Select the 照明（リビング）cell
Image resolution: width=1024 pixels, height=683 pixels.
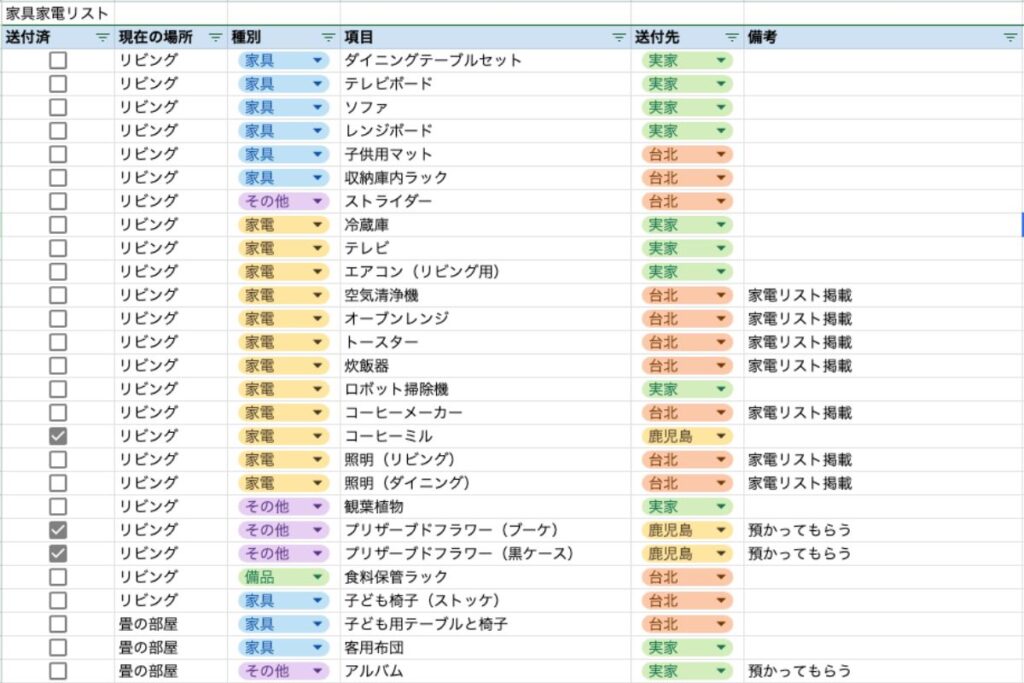(x=485, y=460)
